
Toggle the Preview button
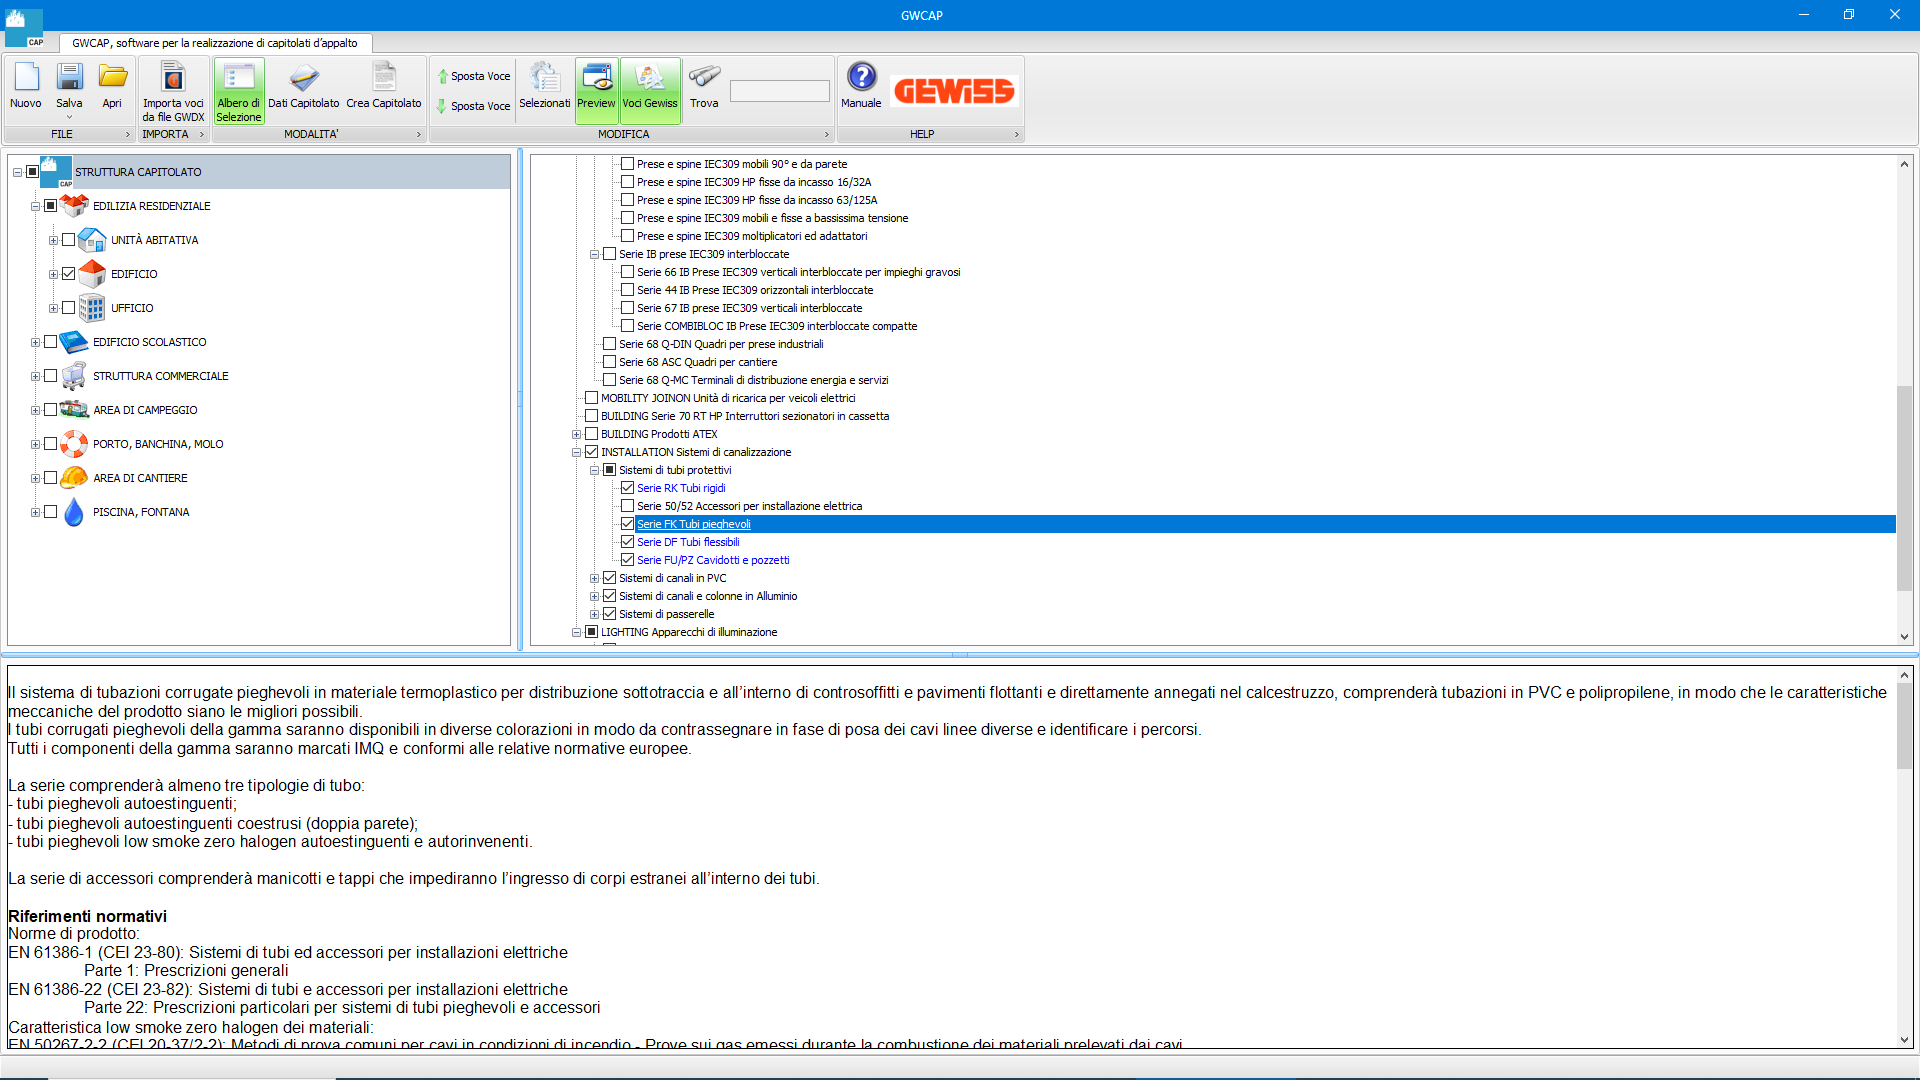point(596,91)
